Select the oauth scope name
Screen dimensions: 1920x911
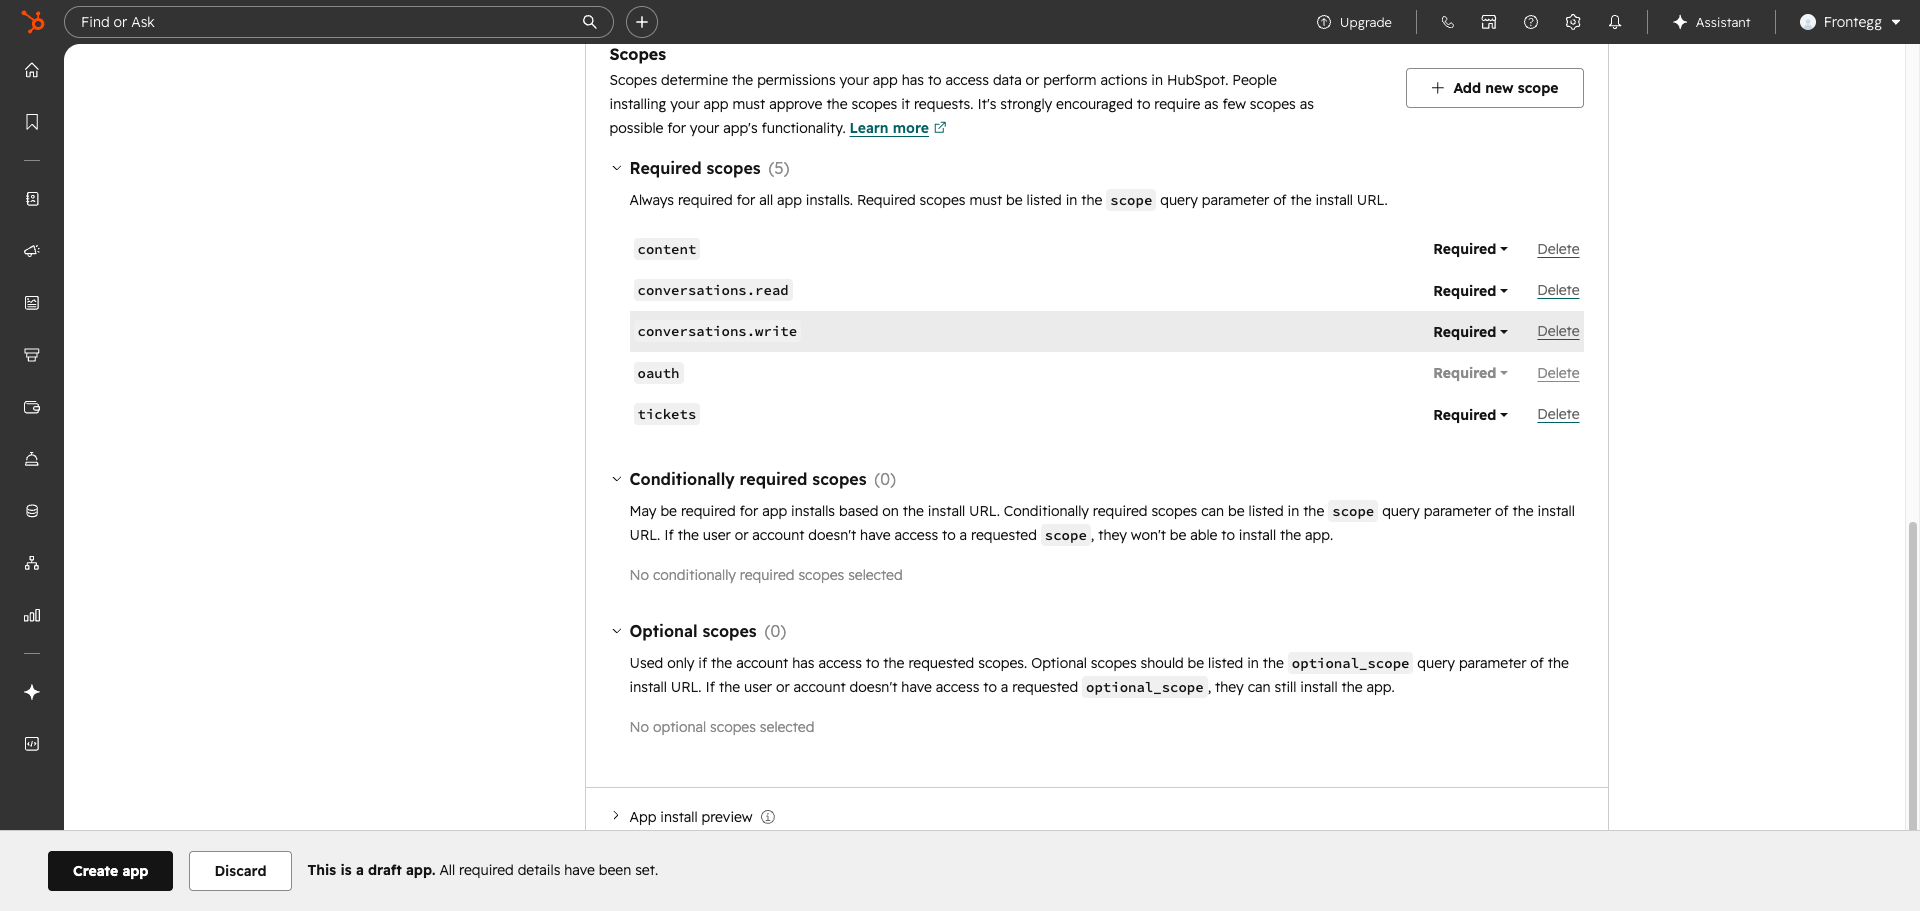coord(658,373)
